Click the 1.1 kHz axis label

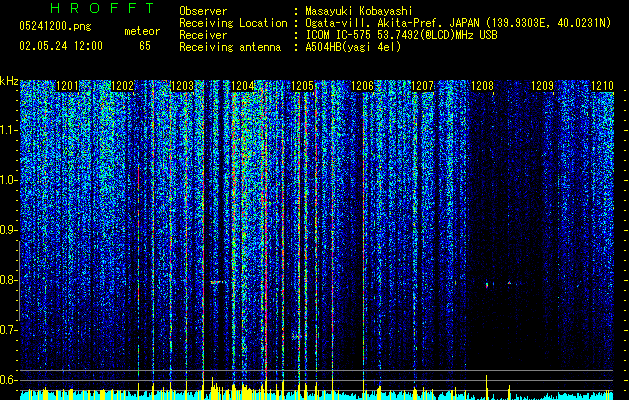coord(9,130)
